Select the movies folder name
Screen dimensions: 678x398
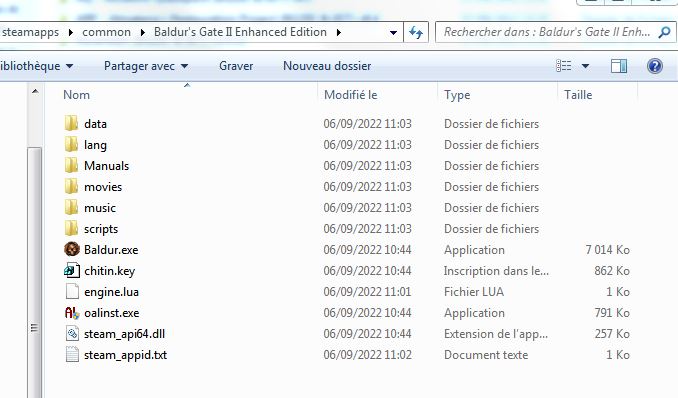click(103, 187)
